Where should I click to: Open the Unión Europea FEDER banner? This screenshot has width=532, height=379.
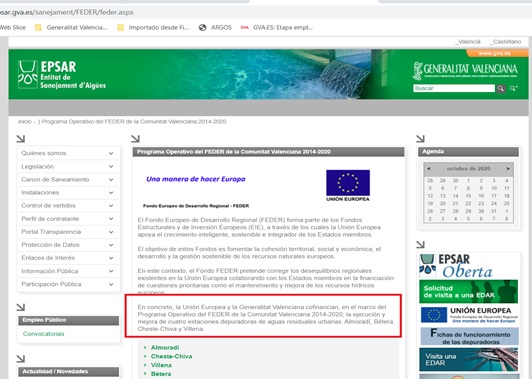click(469, 315)
